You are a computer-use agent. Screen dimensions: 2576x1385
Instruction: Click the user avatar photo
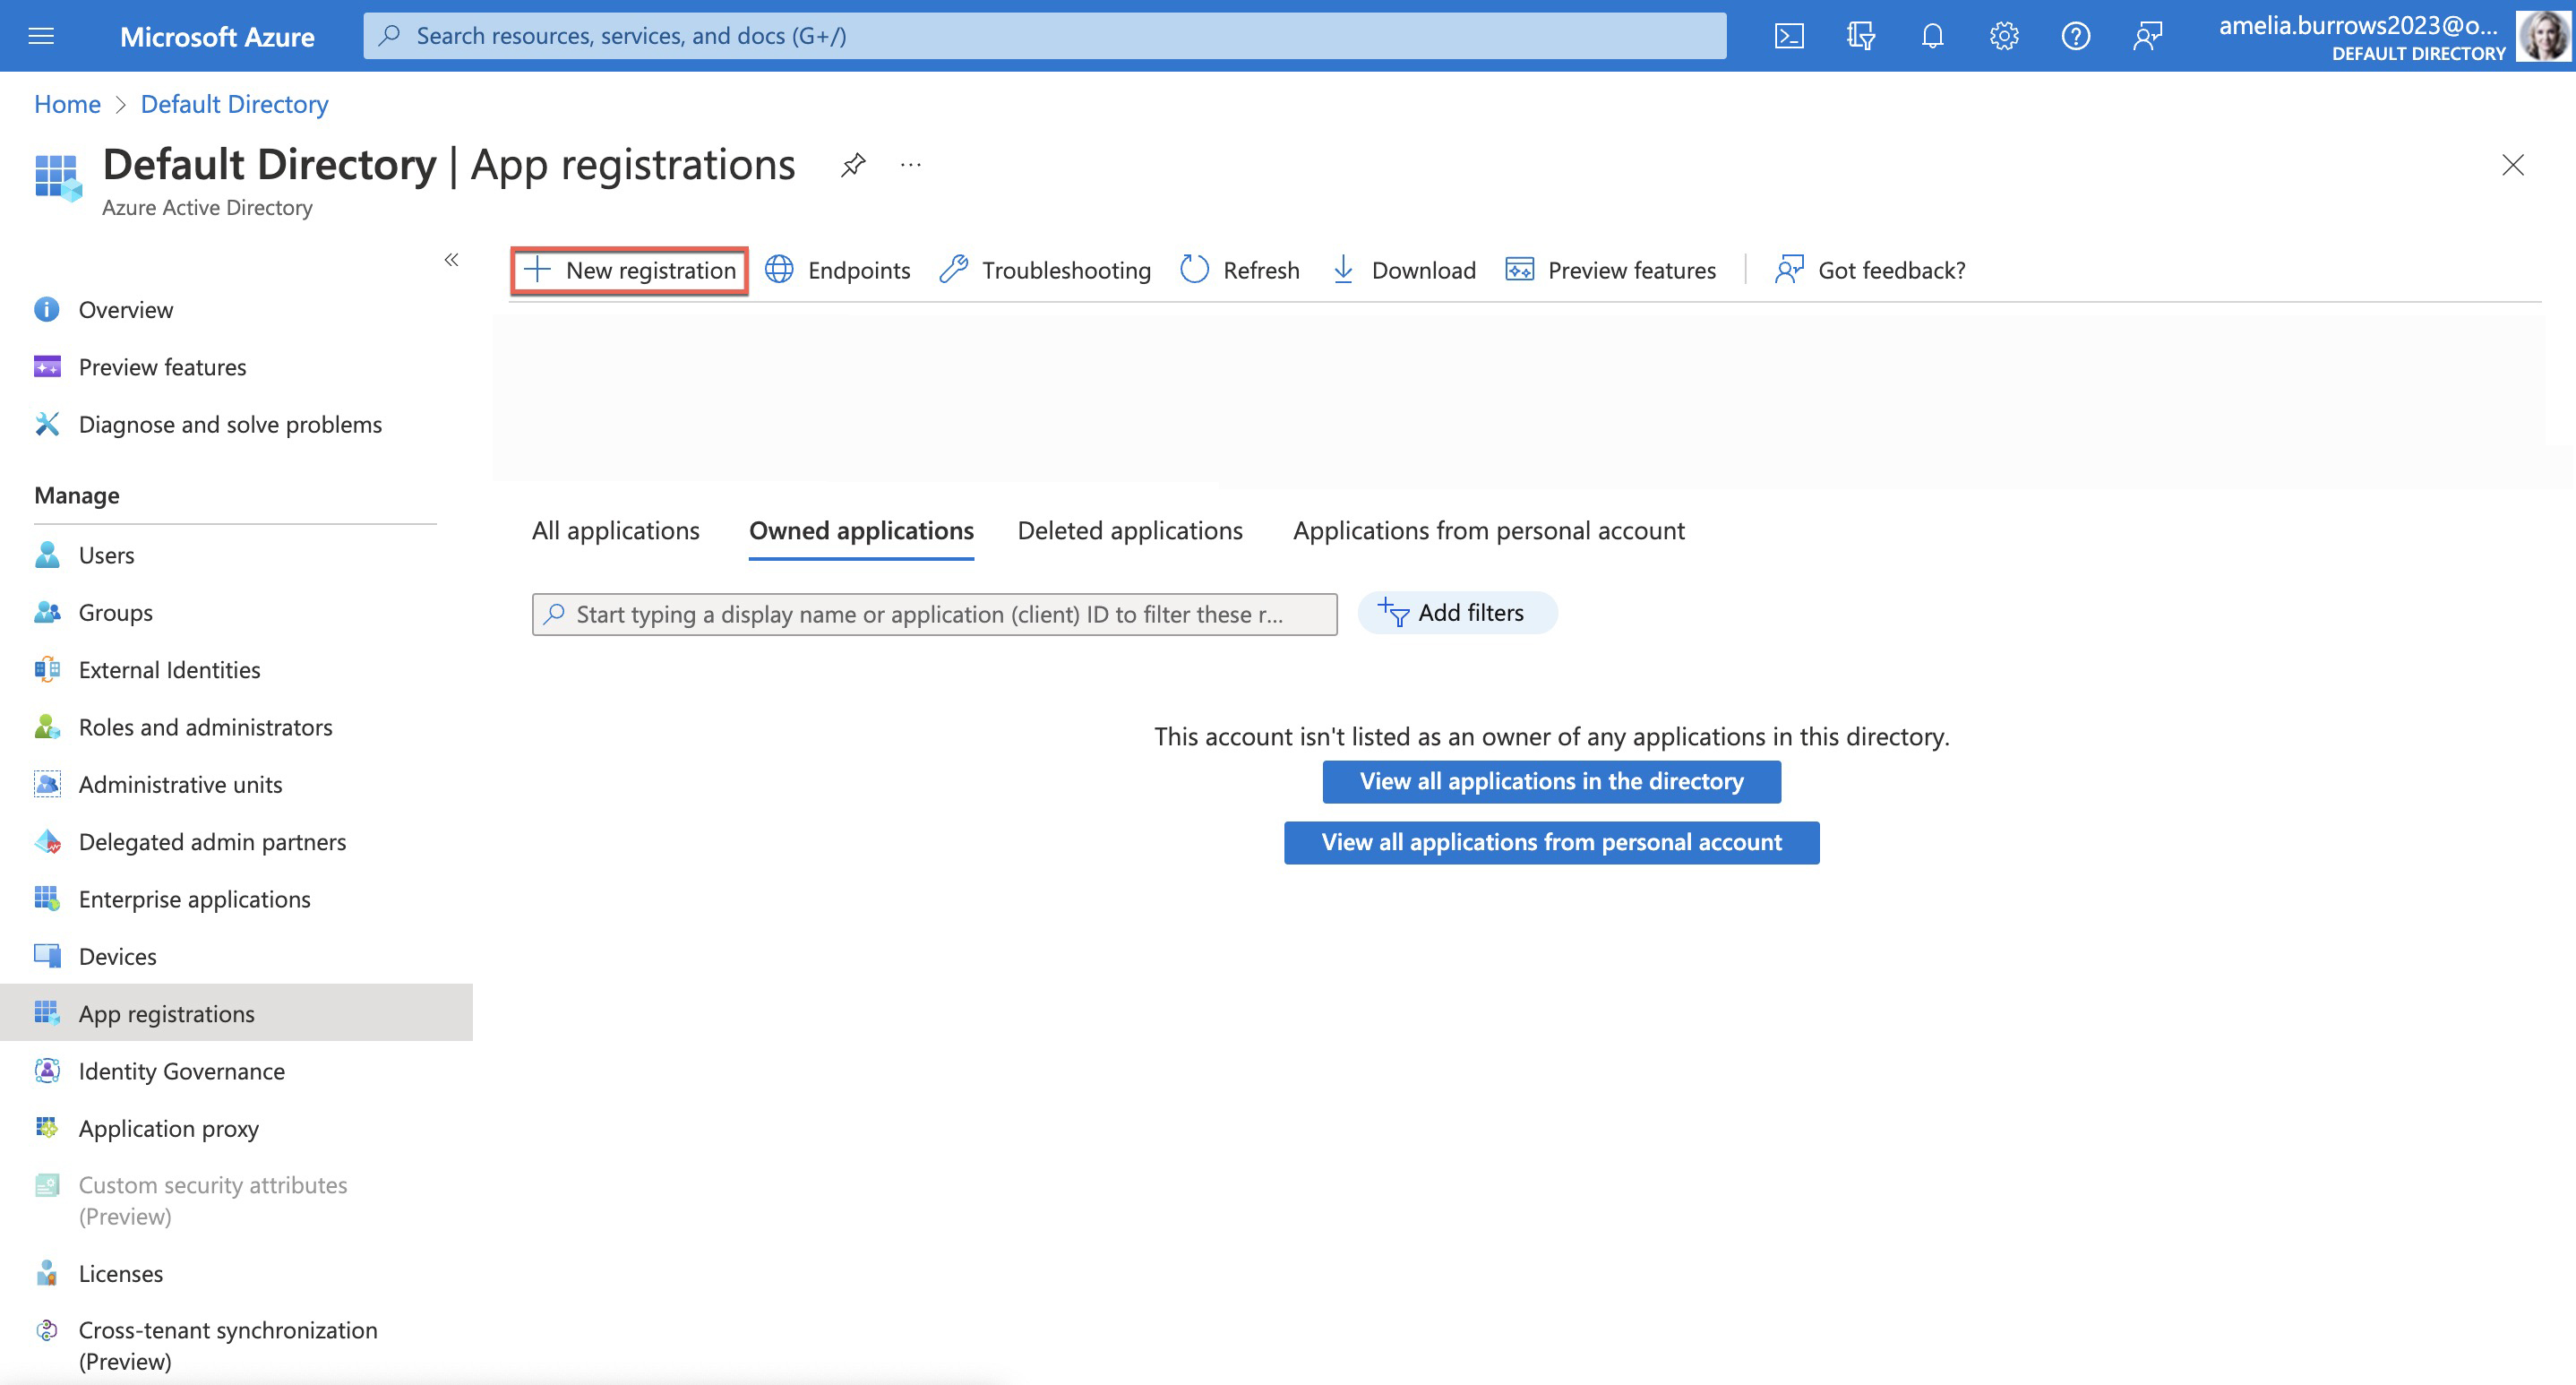click(x=2543, y=36)
